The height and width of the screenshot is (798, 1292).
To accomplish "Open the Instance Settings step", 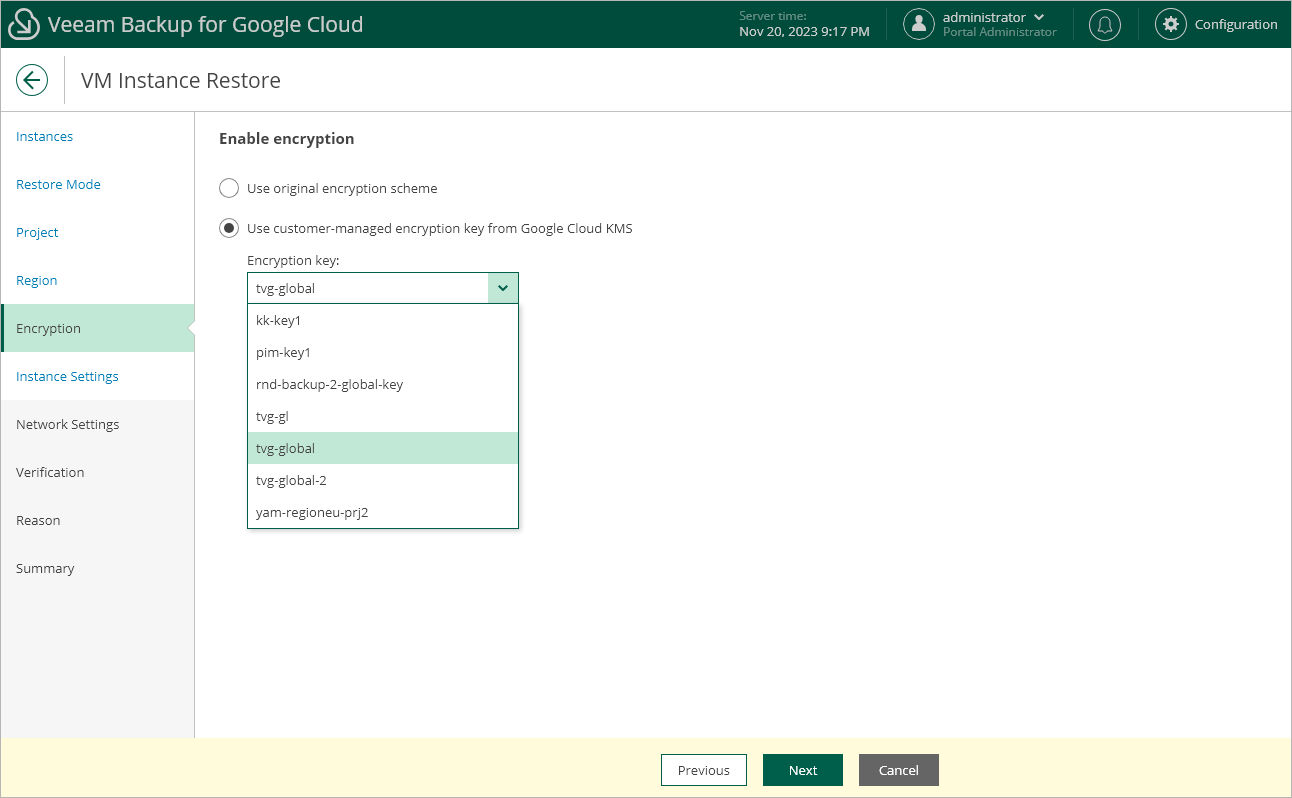I will coord(98,376).
